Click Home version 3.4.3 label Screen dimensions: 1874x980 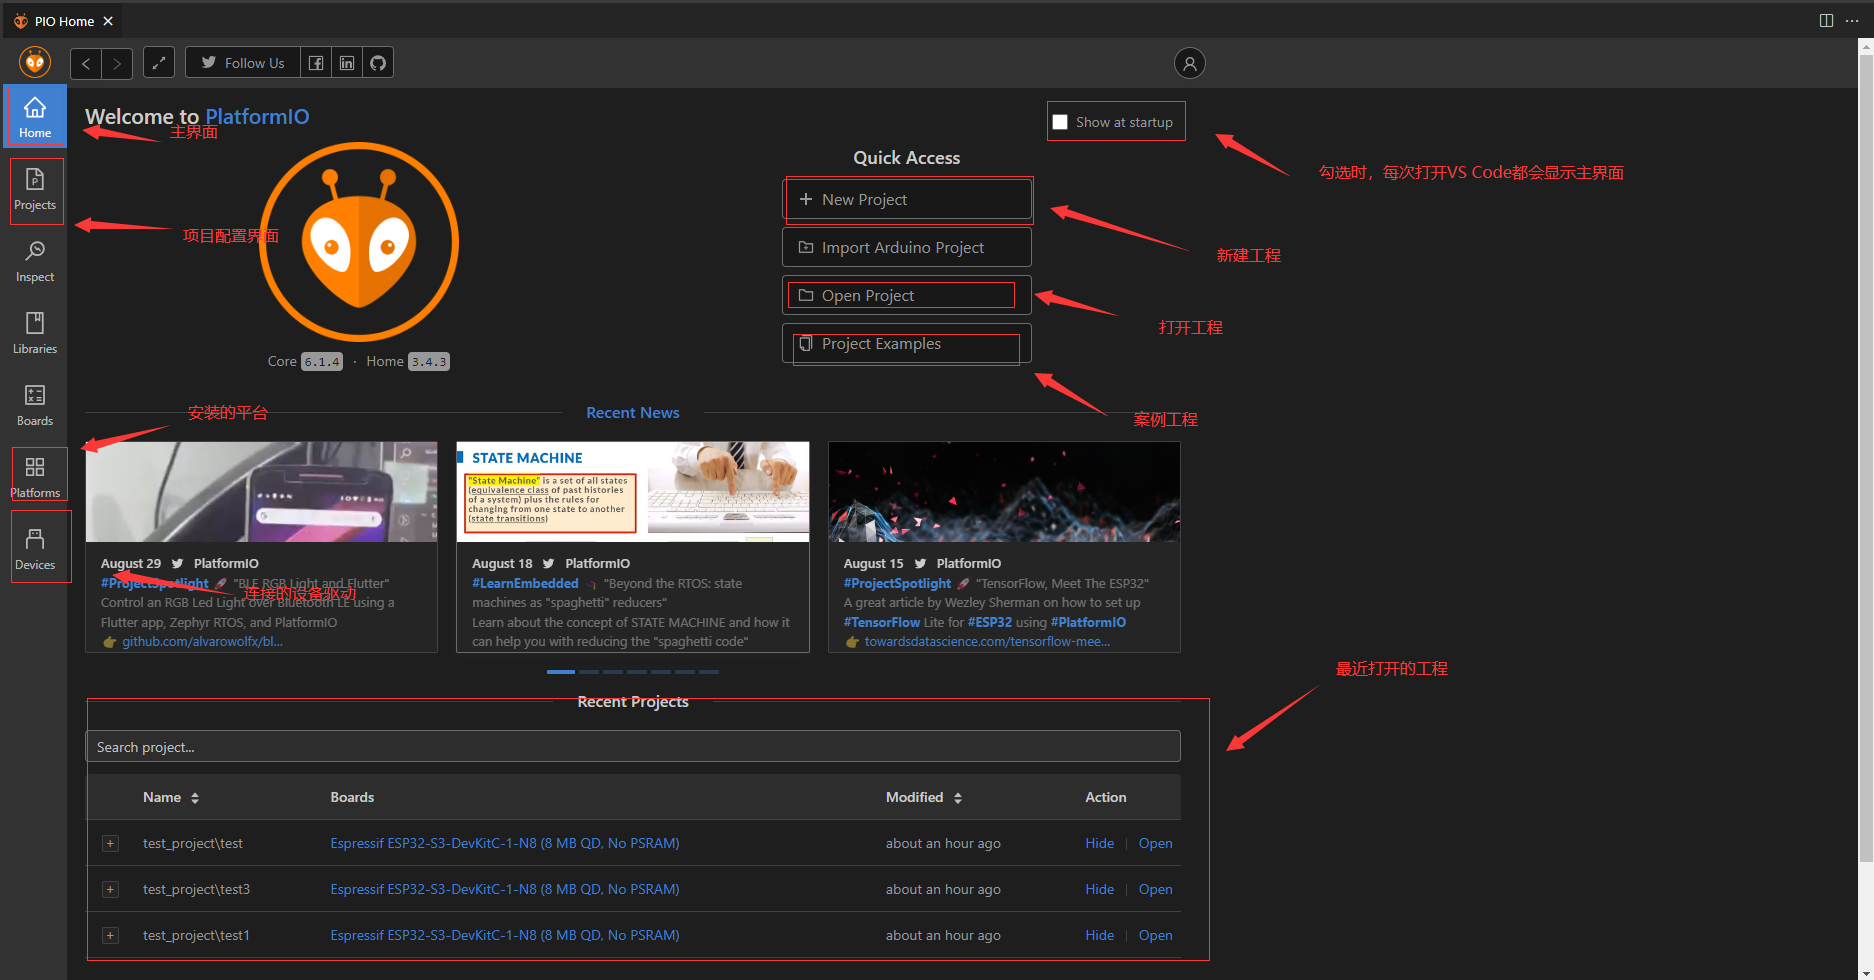coord(429,362)
